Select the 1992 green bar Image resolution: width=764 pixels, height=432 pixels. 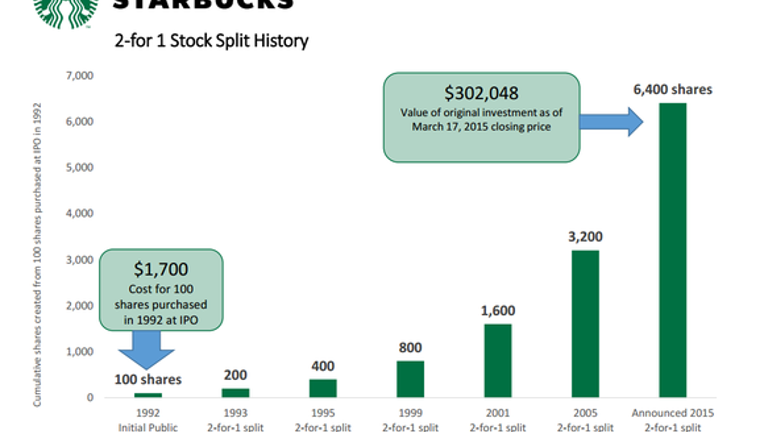[x=148, y=395]
